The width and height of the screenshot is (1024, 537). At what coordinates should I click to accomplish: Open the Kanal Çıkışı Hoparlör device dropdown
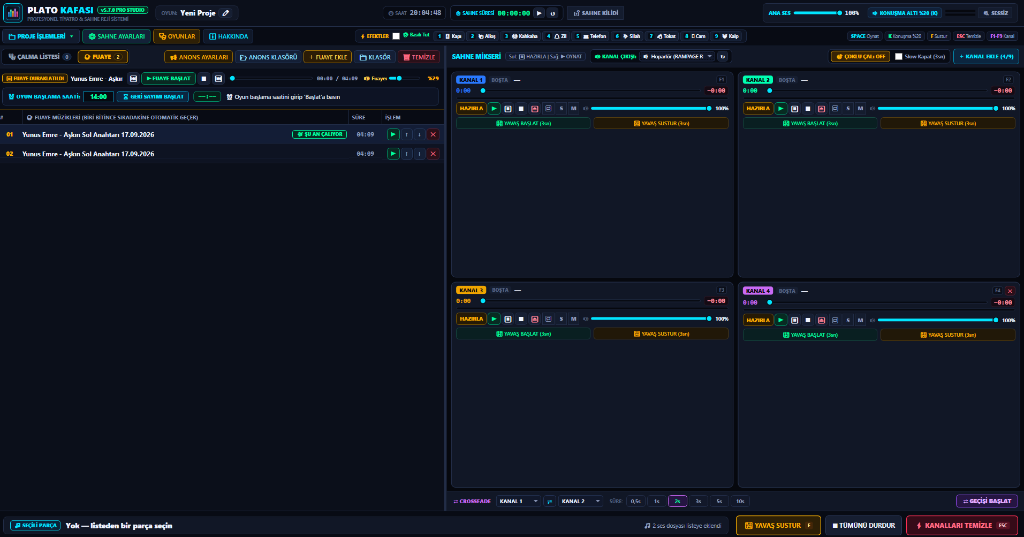coord(677,57)
